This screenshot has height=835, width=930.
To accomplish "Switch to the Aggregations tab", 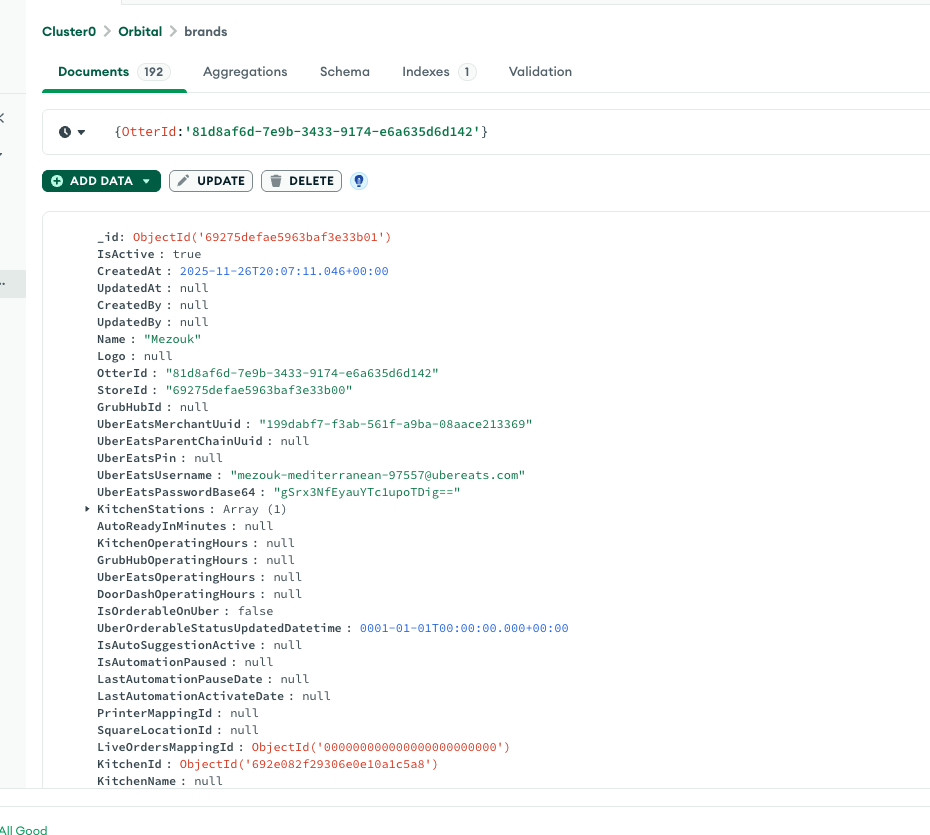I will 245,71.
